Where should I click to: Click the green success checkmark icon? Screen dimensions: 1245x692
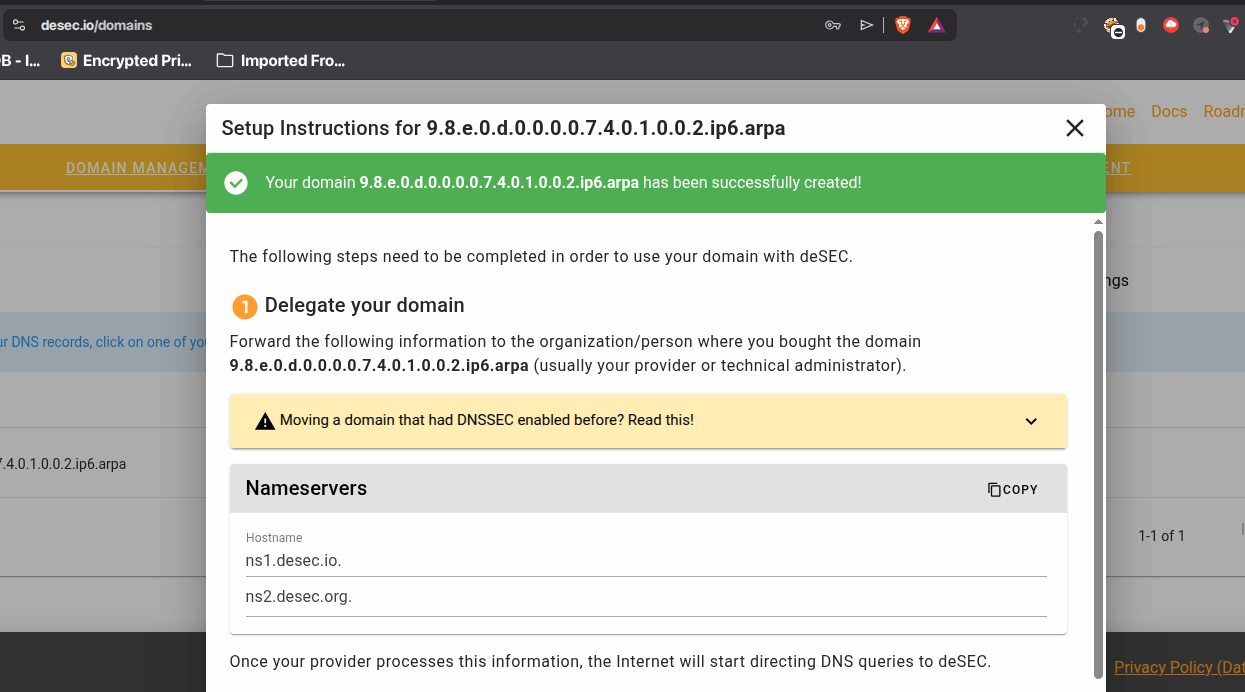236,183
